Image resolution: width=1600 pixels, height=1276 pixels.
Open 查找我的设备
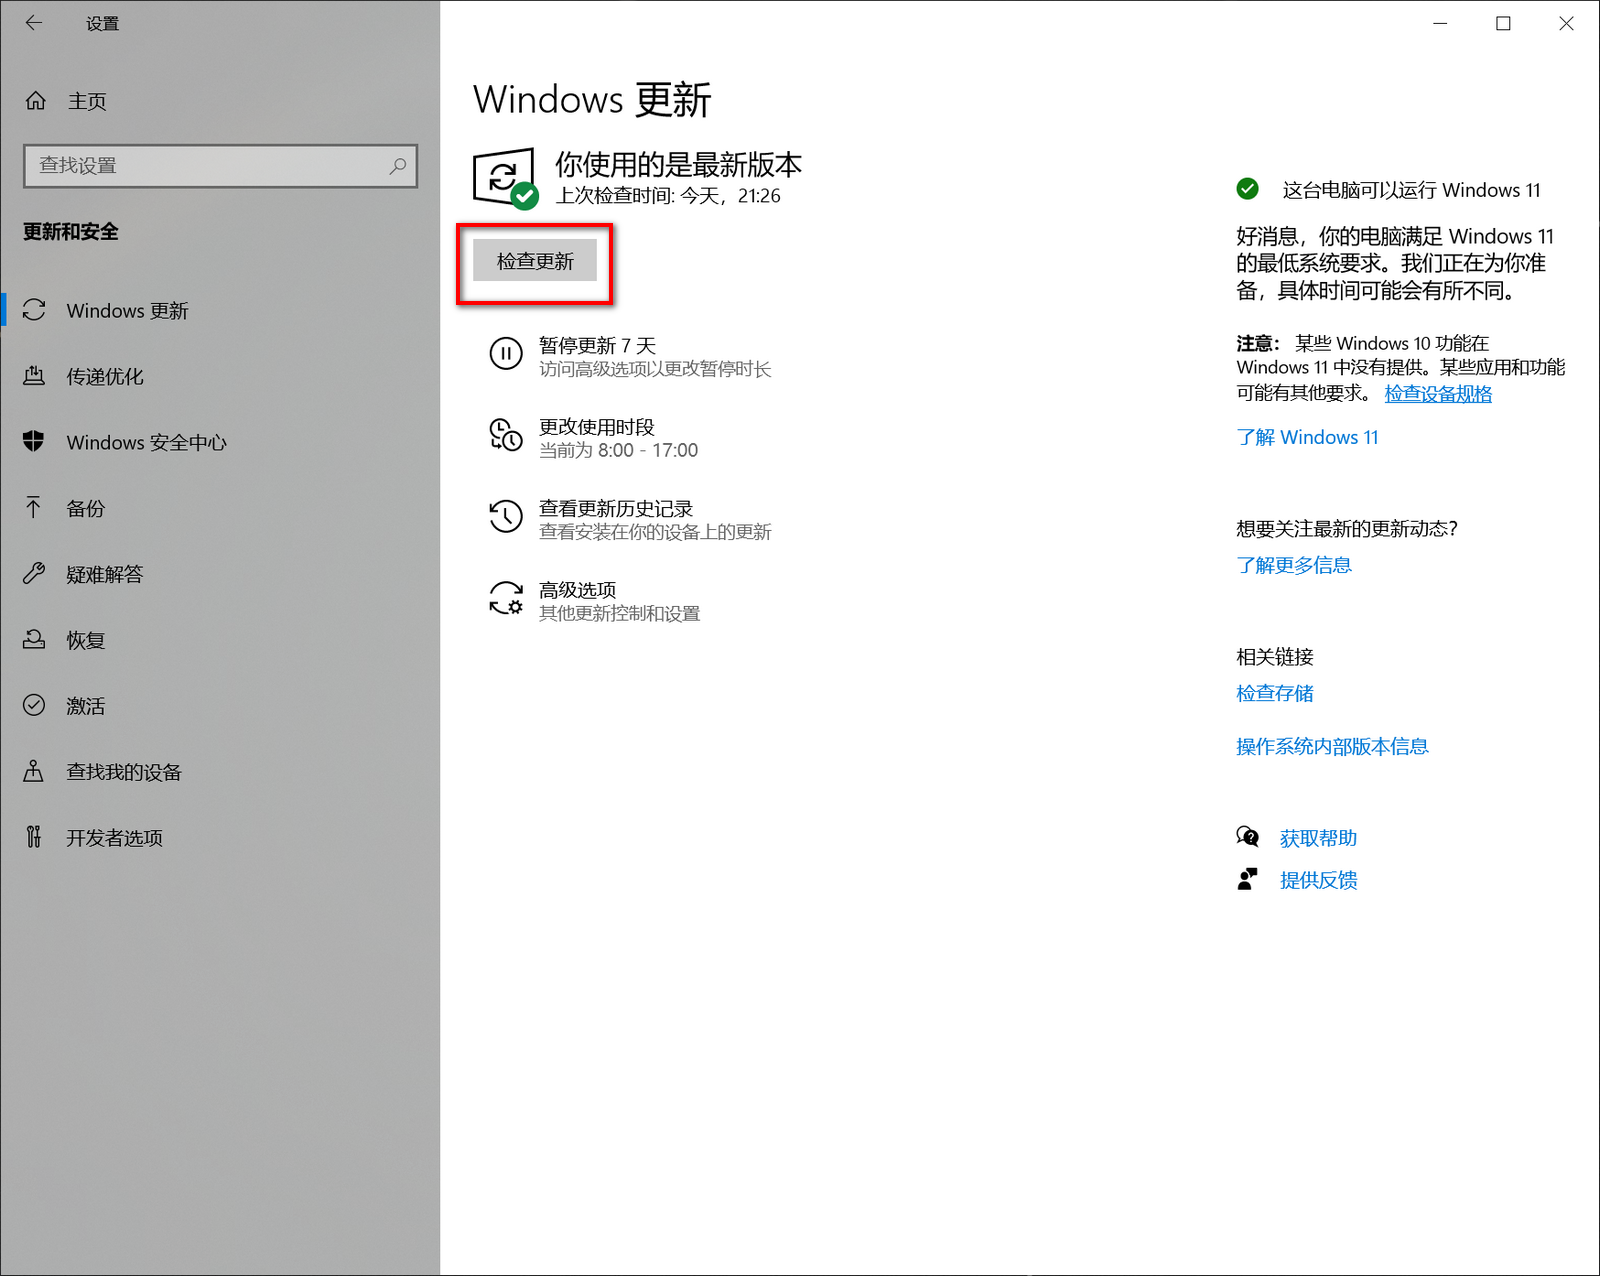click(x=123, y=772)
